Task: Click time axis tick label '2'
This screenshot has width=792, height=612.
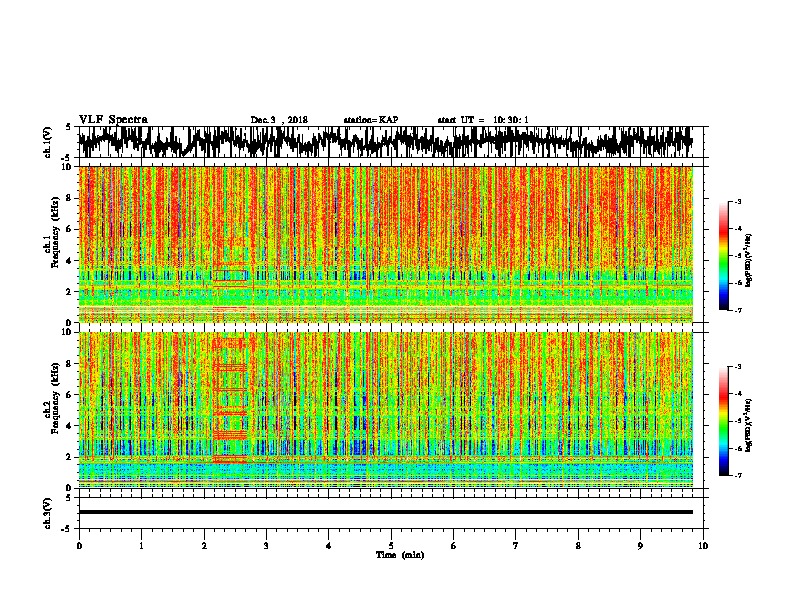Action: tap(204, 546)
